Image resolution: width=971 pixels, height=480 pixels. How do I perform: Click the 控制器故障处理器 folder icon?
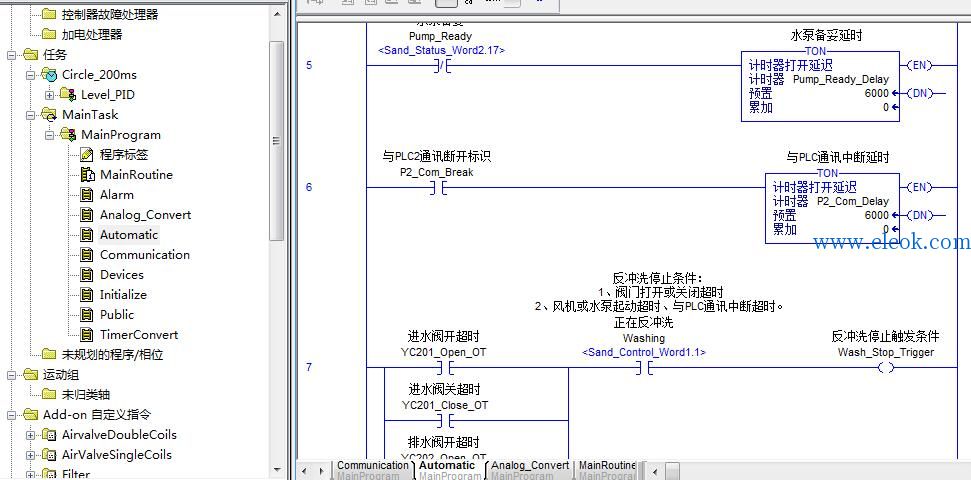point(49,14)
